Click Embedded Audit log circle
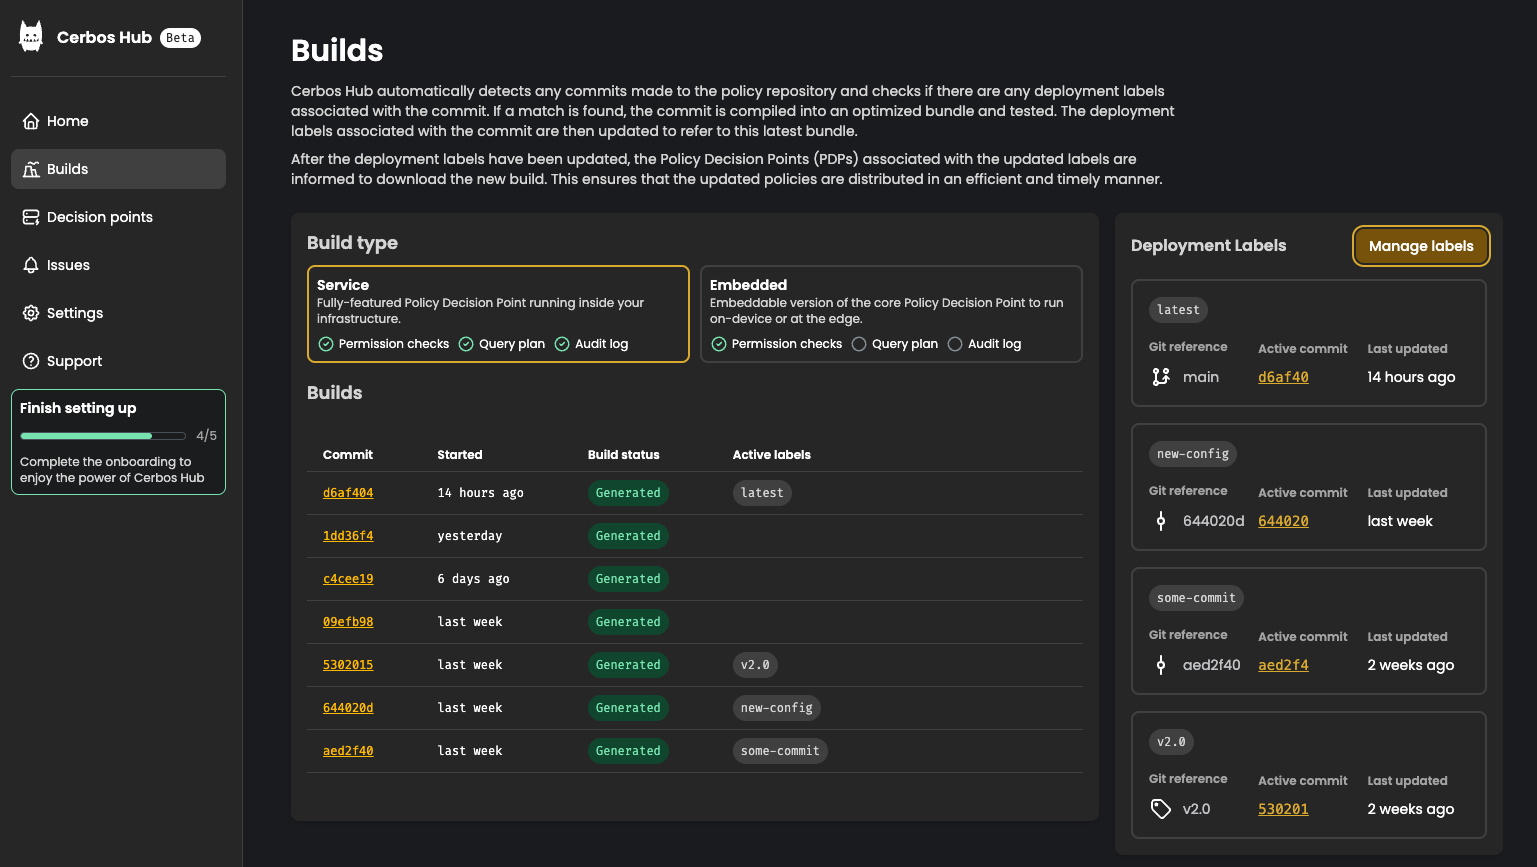Viewport: 1537px width, 867px height. coord(955,344)
